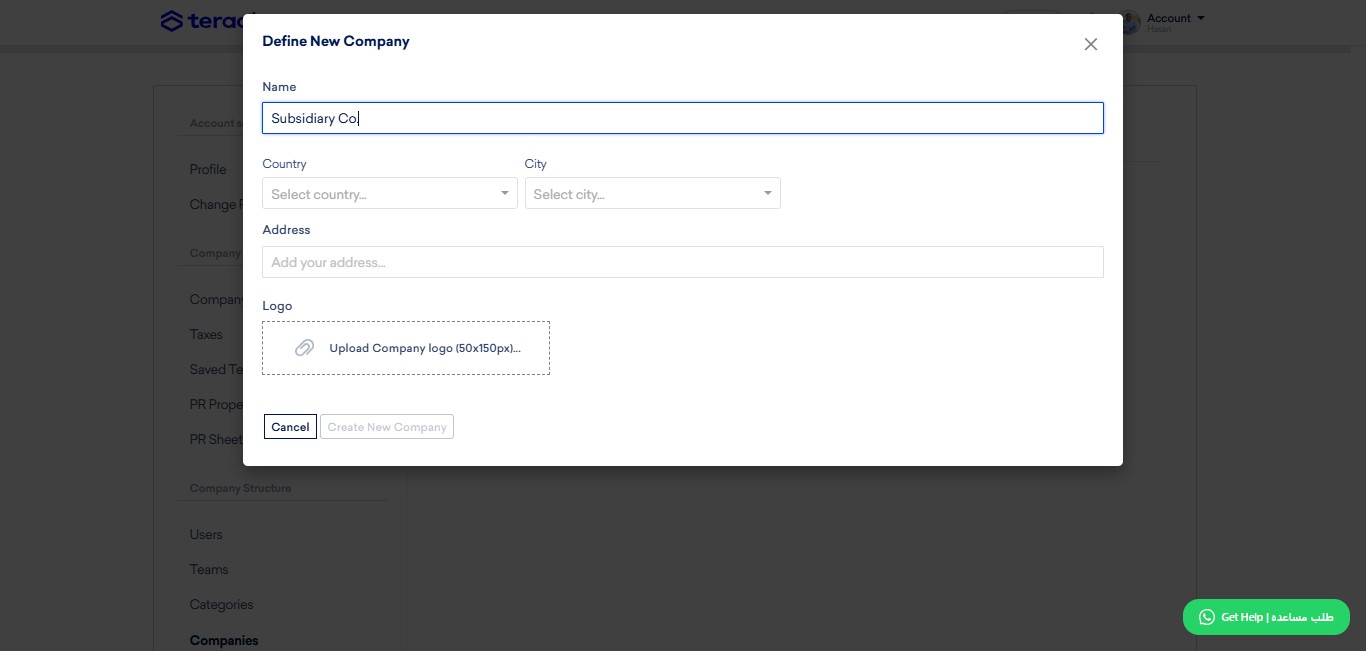The height and width of the screenshot is (651, 1366).
Task: Click the country dropdown arrow
Action: coord(505,193)
